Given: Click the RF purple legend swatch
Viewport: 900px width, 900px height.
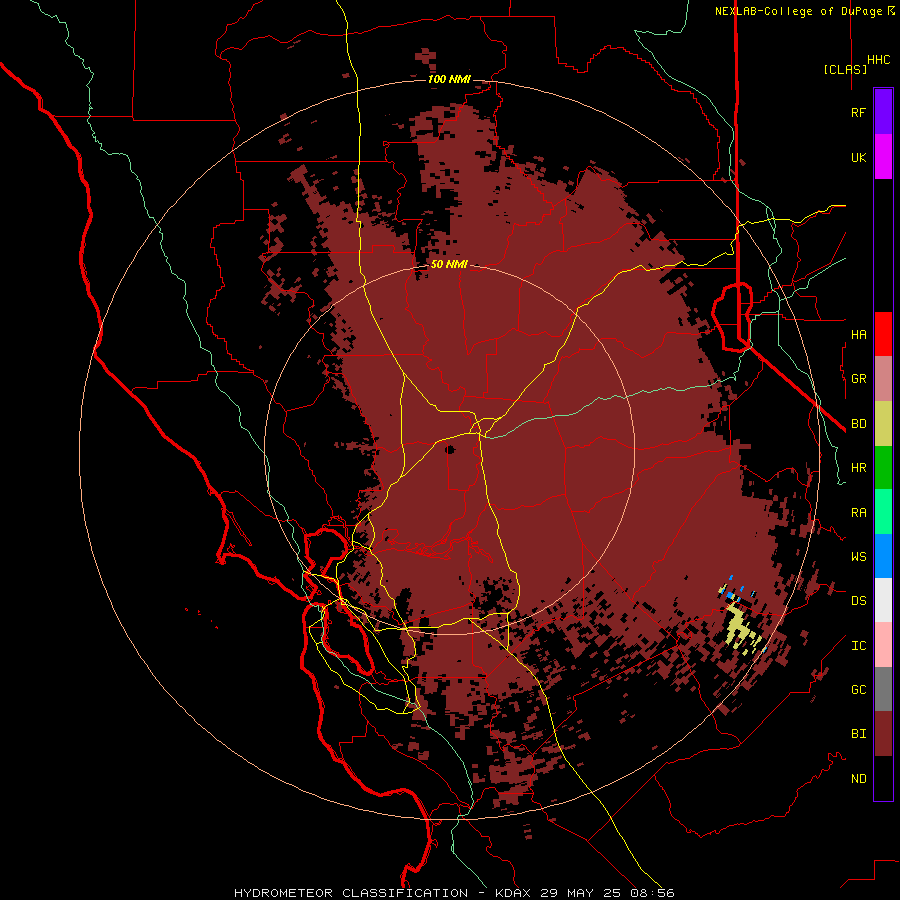Looking at the screenshot, I should [x=883, y=112].
